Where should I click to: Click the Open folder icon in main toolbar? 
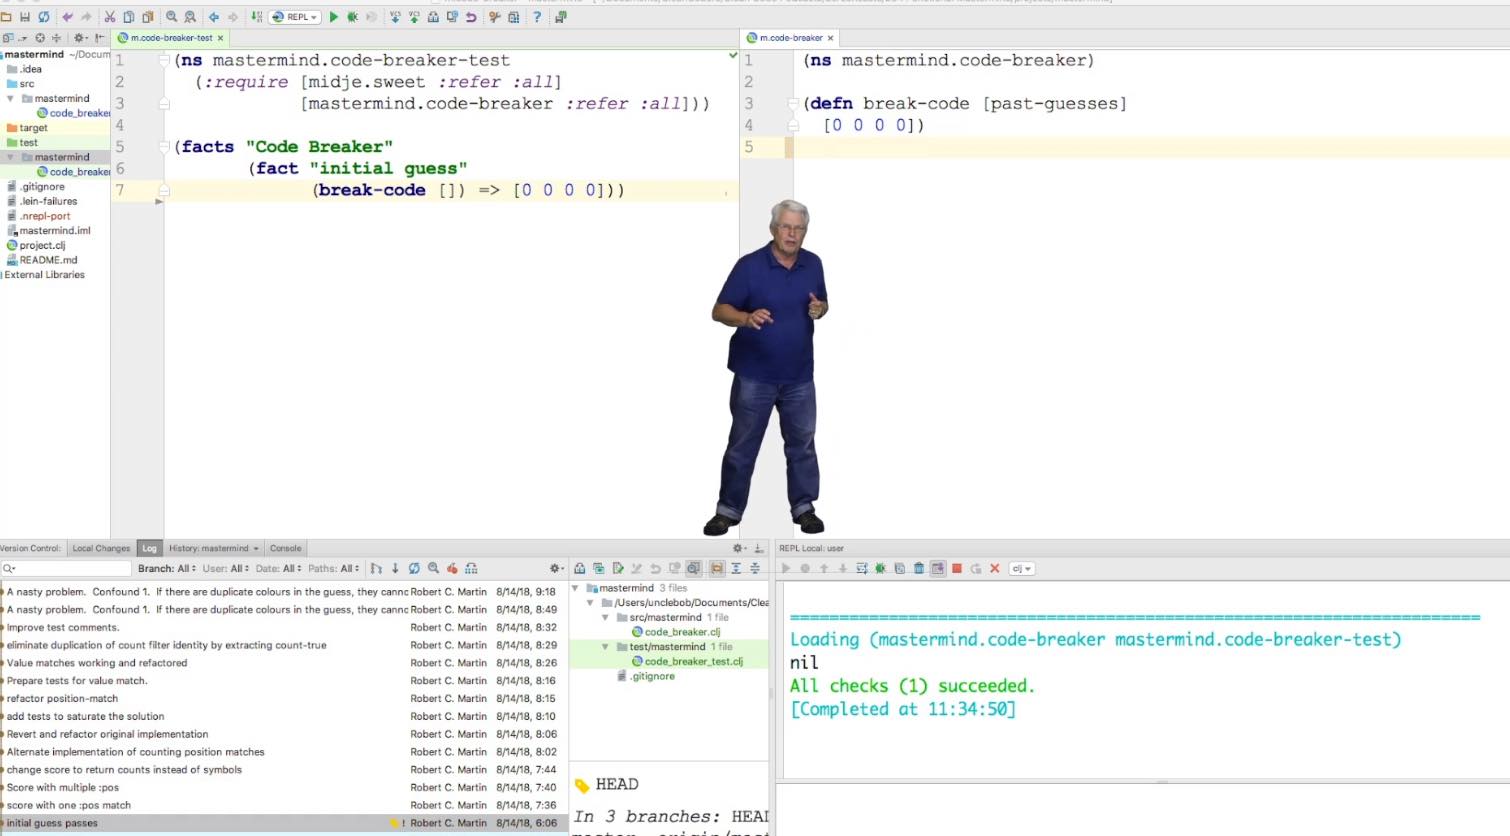point(6,17)
